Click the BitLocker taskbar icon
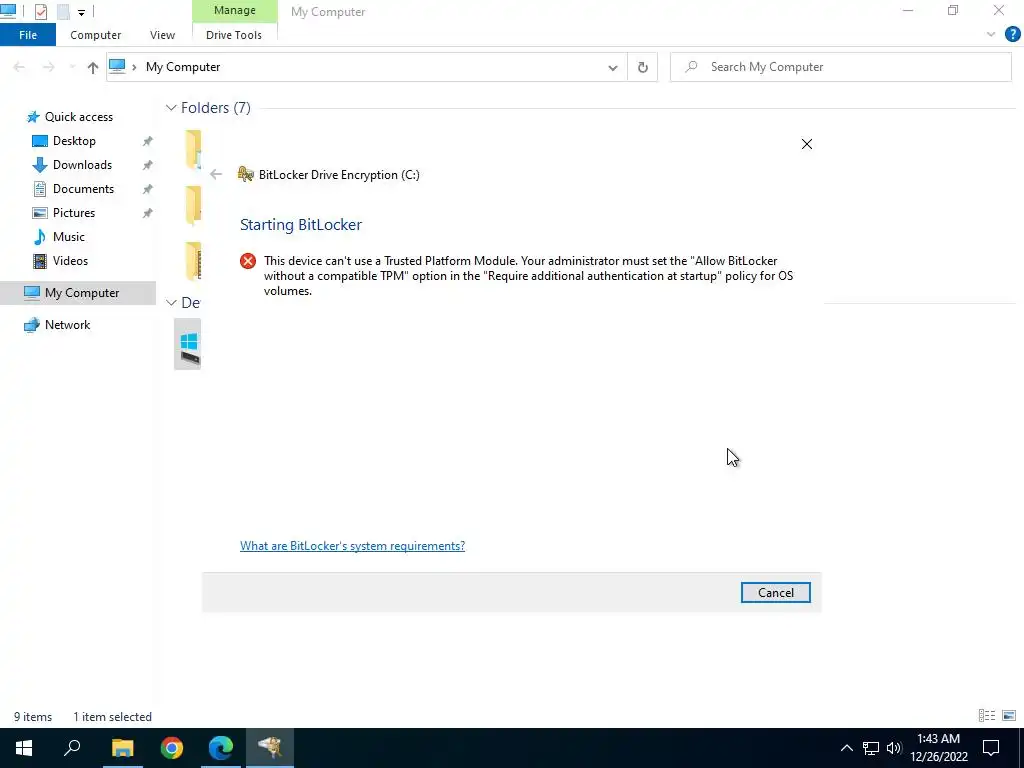1024x768 pixels. [270, 748]
